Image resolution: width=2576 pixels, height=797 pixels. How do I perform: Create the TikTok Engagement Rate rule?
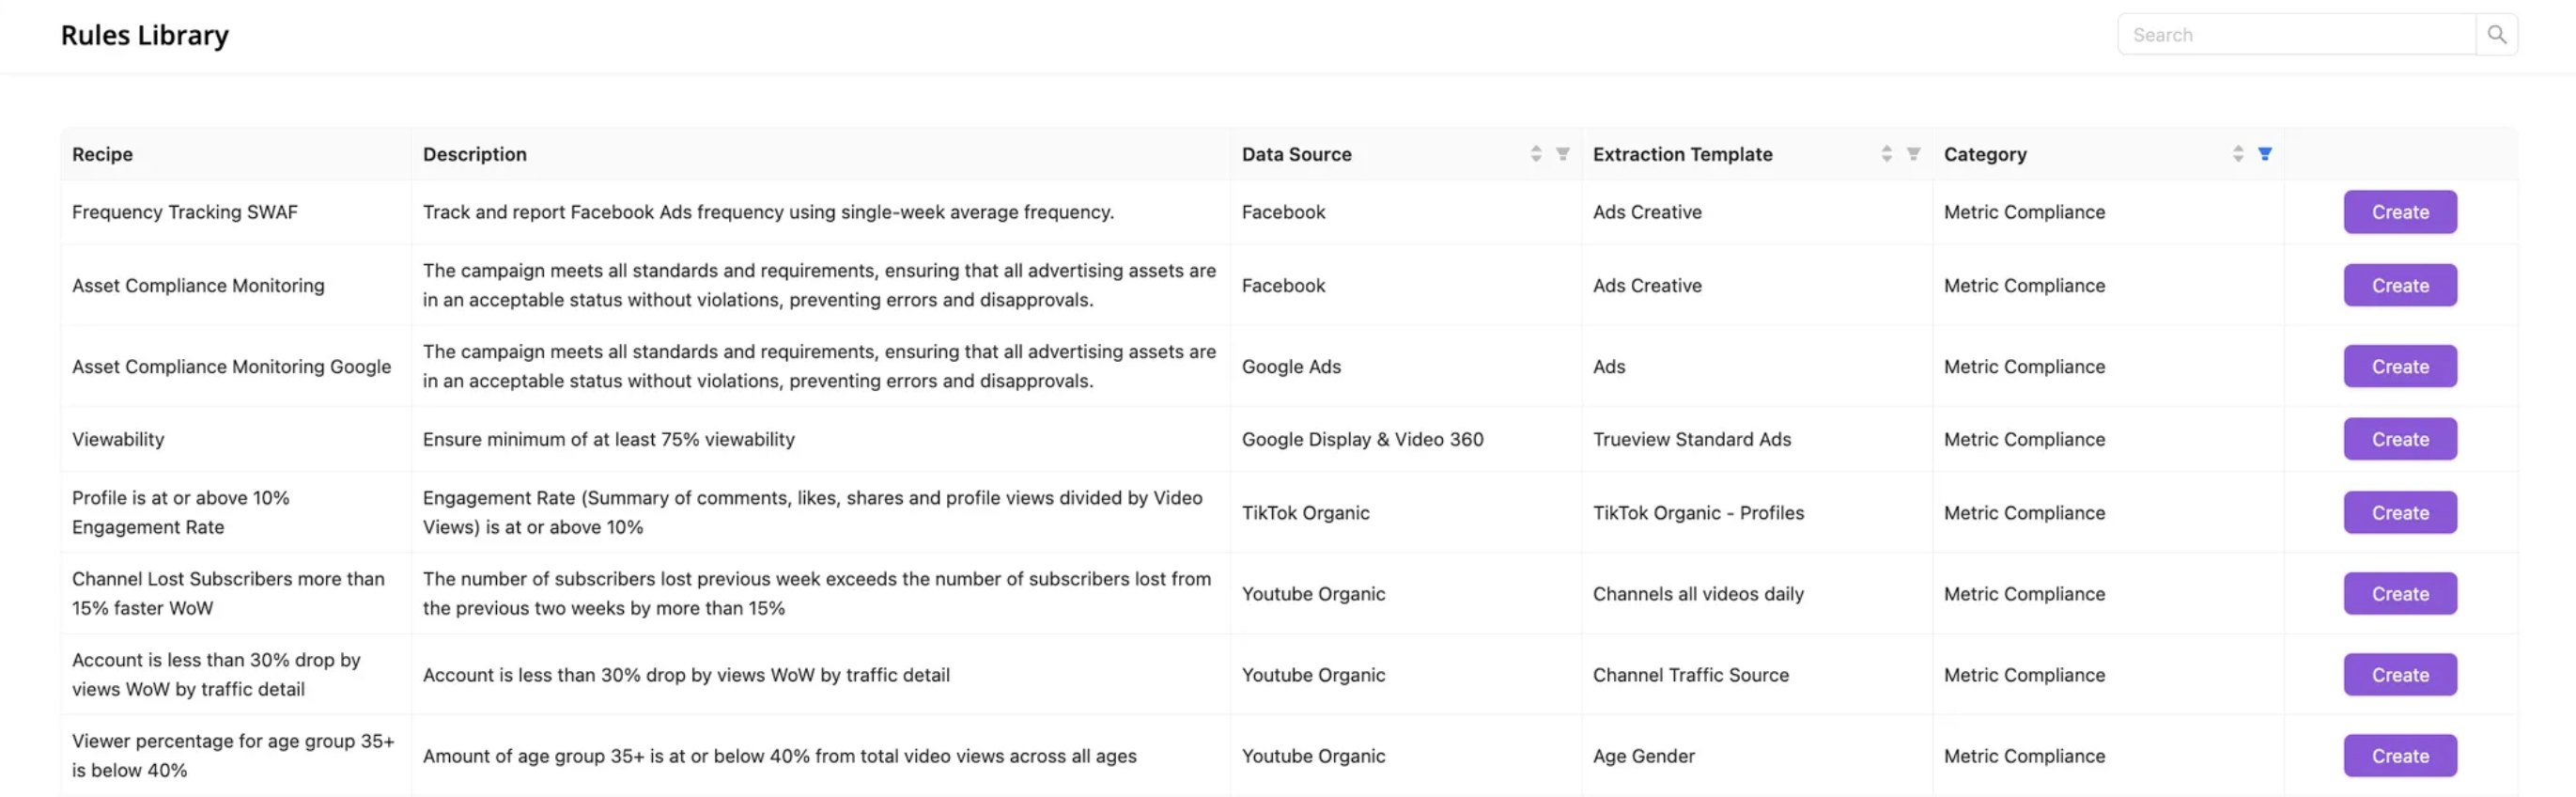[x=2399, y=513]
